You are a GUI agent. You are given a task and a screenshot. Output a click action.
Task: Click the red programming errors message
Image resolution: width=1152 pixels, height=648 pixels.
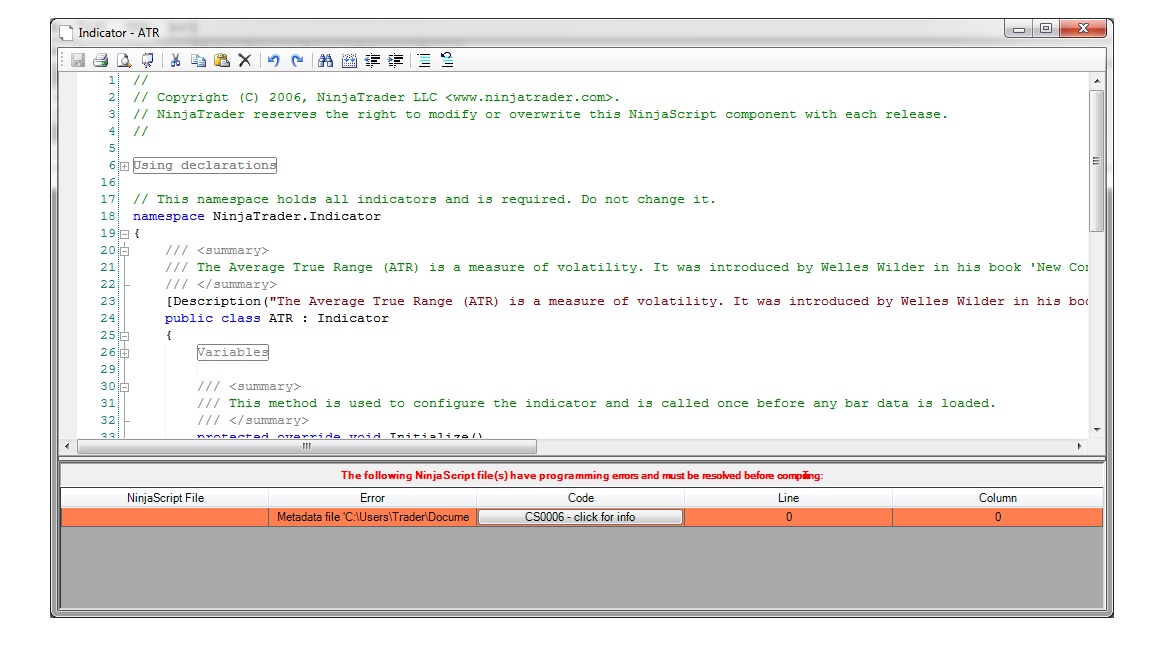(x=582, y=476)
